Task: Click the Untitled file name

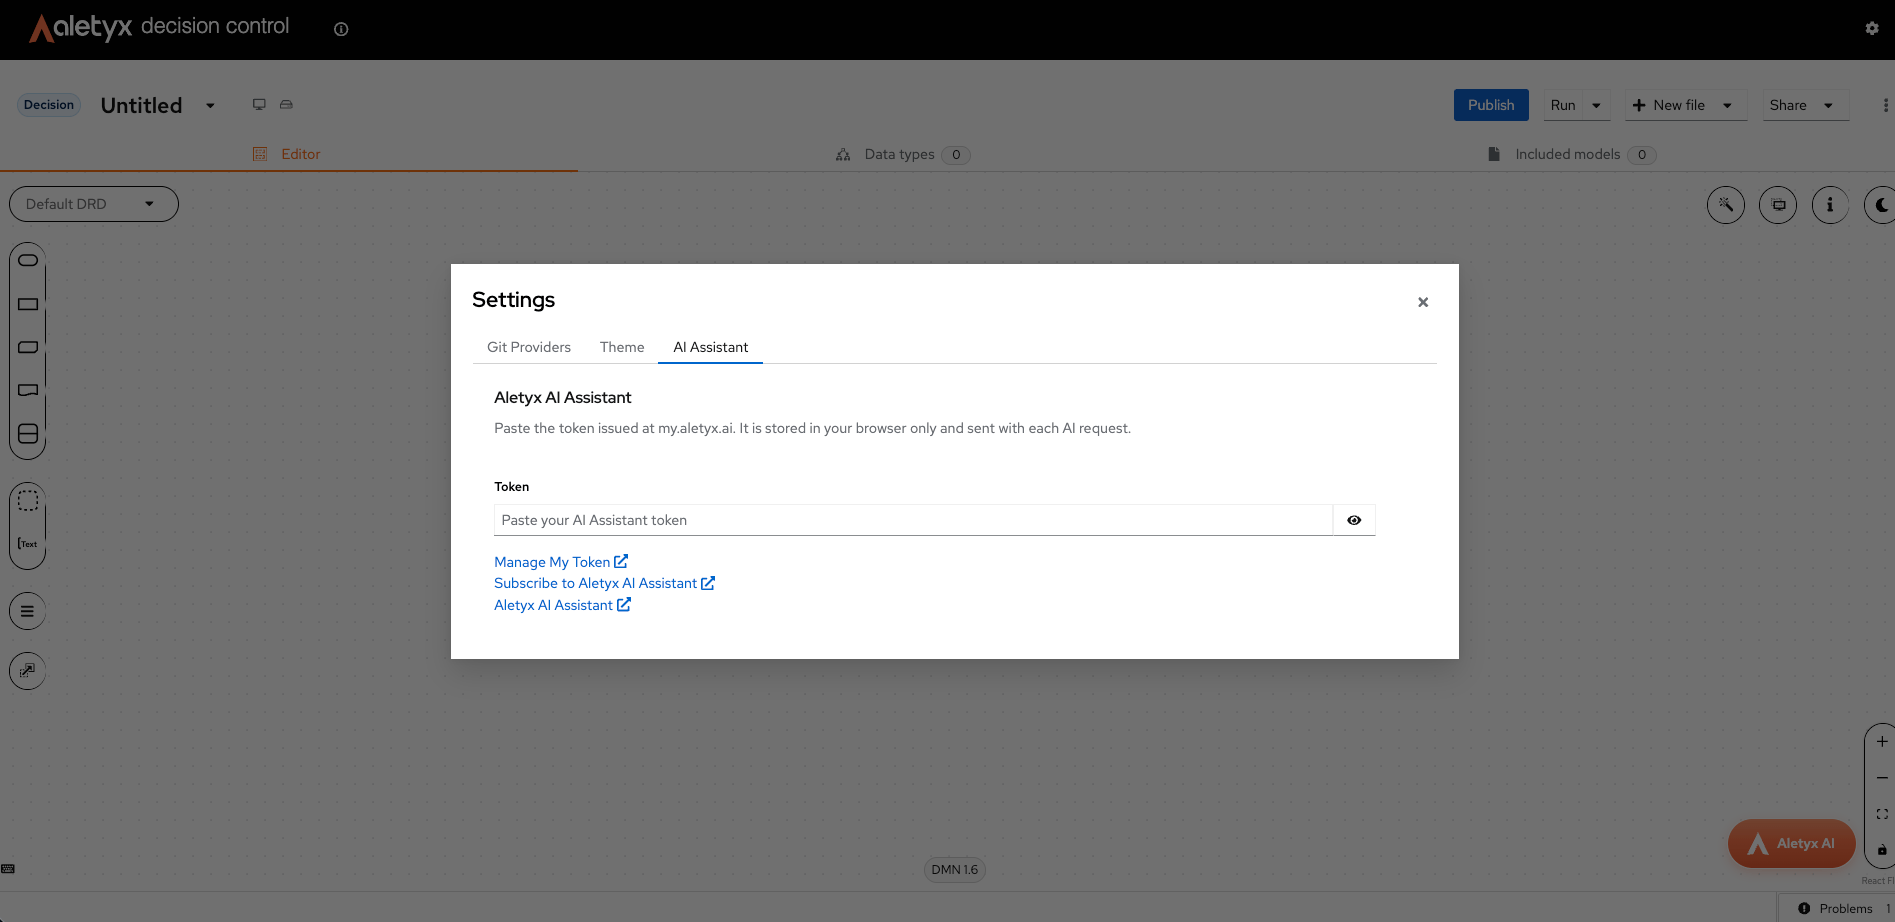Action: click(x=141, y=105)
